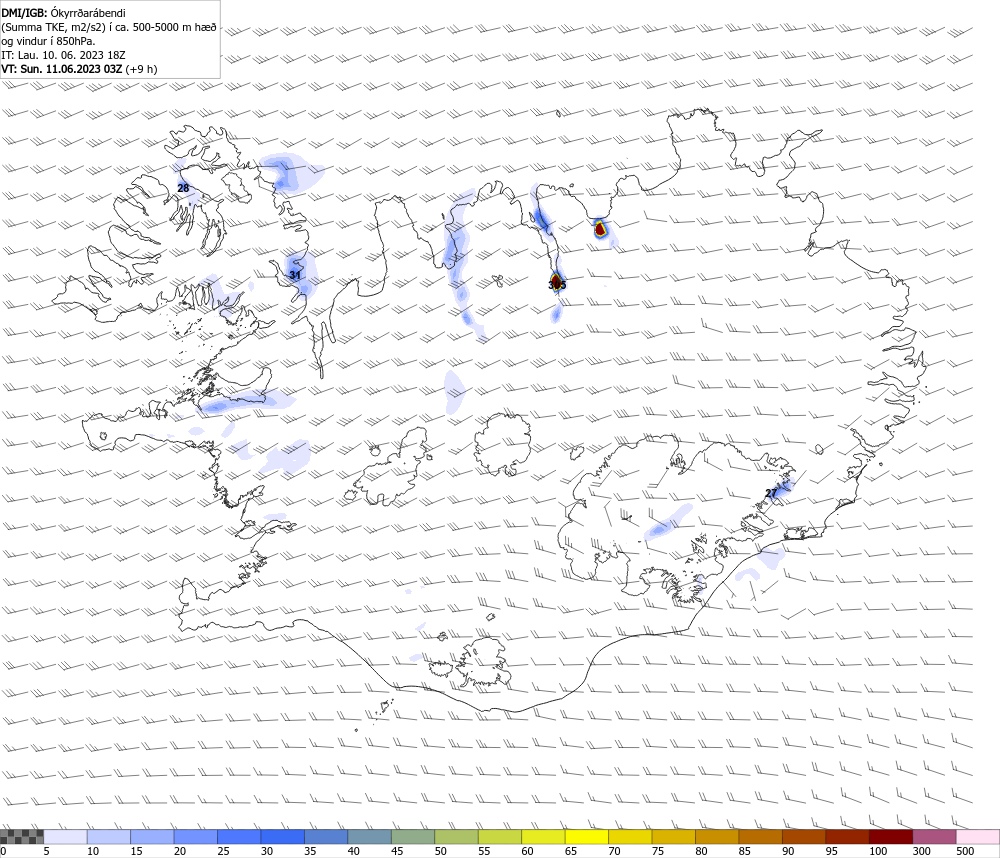Click legend number '60'
Screen dimensions: 1000x858
click(x=527, y=851)
